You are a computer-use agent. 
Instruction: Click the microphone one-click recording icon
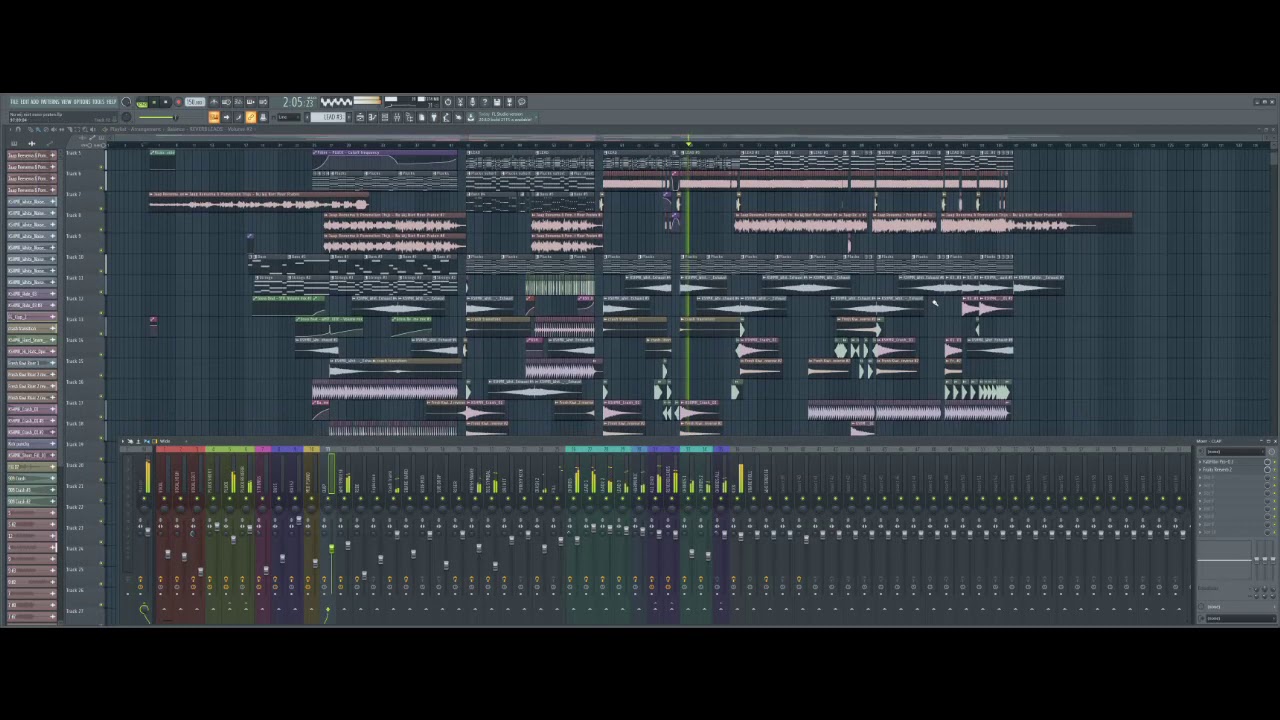tap(472, 102)
